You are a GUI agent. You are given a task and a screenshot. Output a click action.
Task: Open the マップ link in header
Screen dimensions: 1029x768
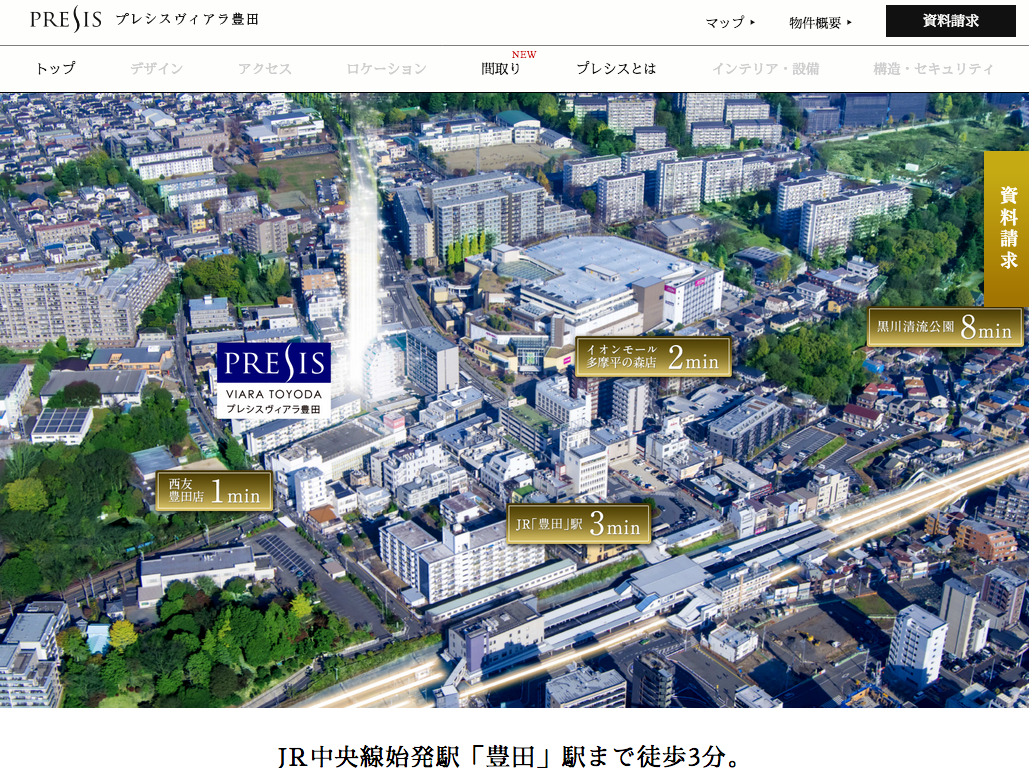pyautogui.click(x=729, y=22)
